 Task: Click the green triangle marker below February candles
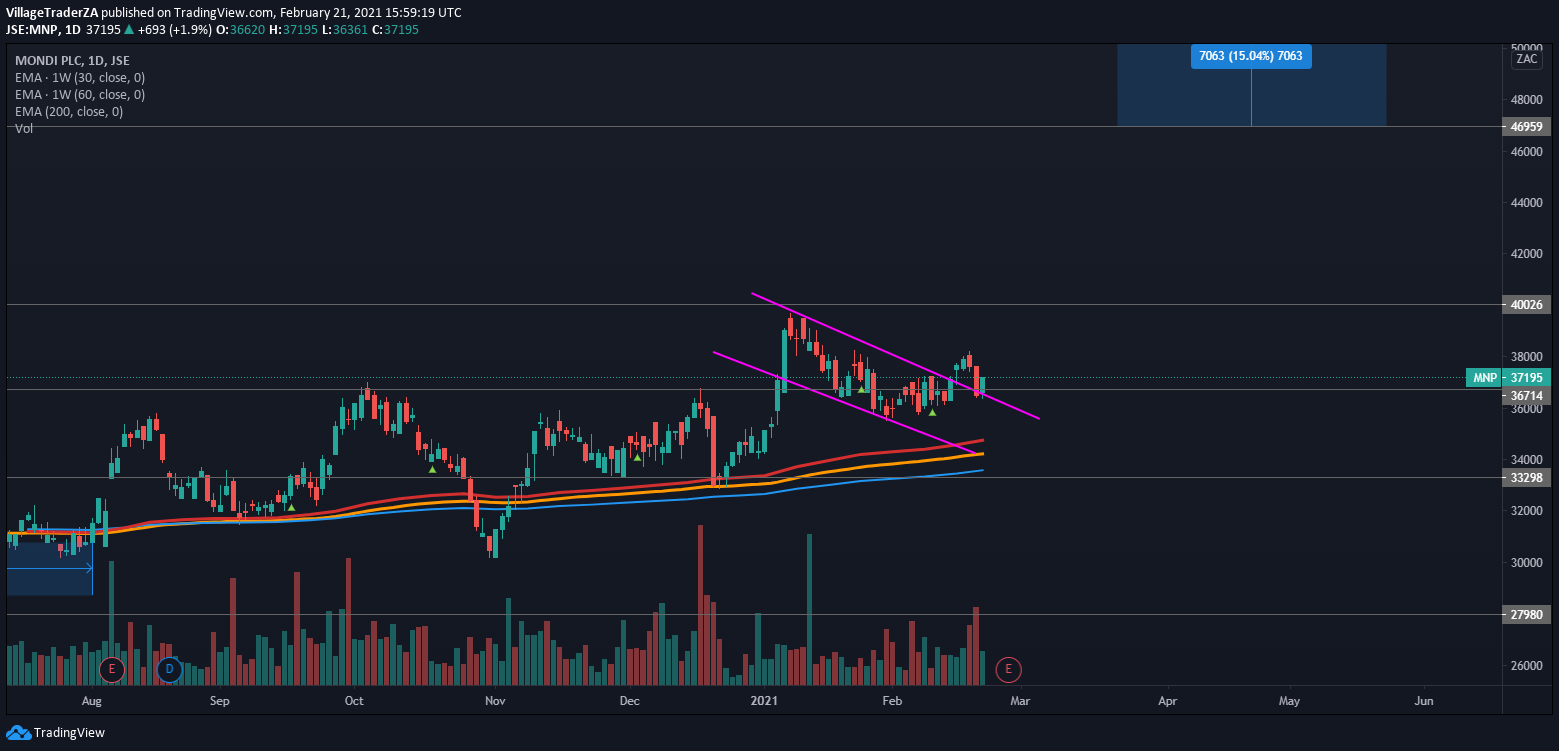click(932, 412)
